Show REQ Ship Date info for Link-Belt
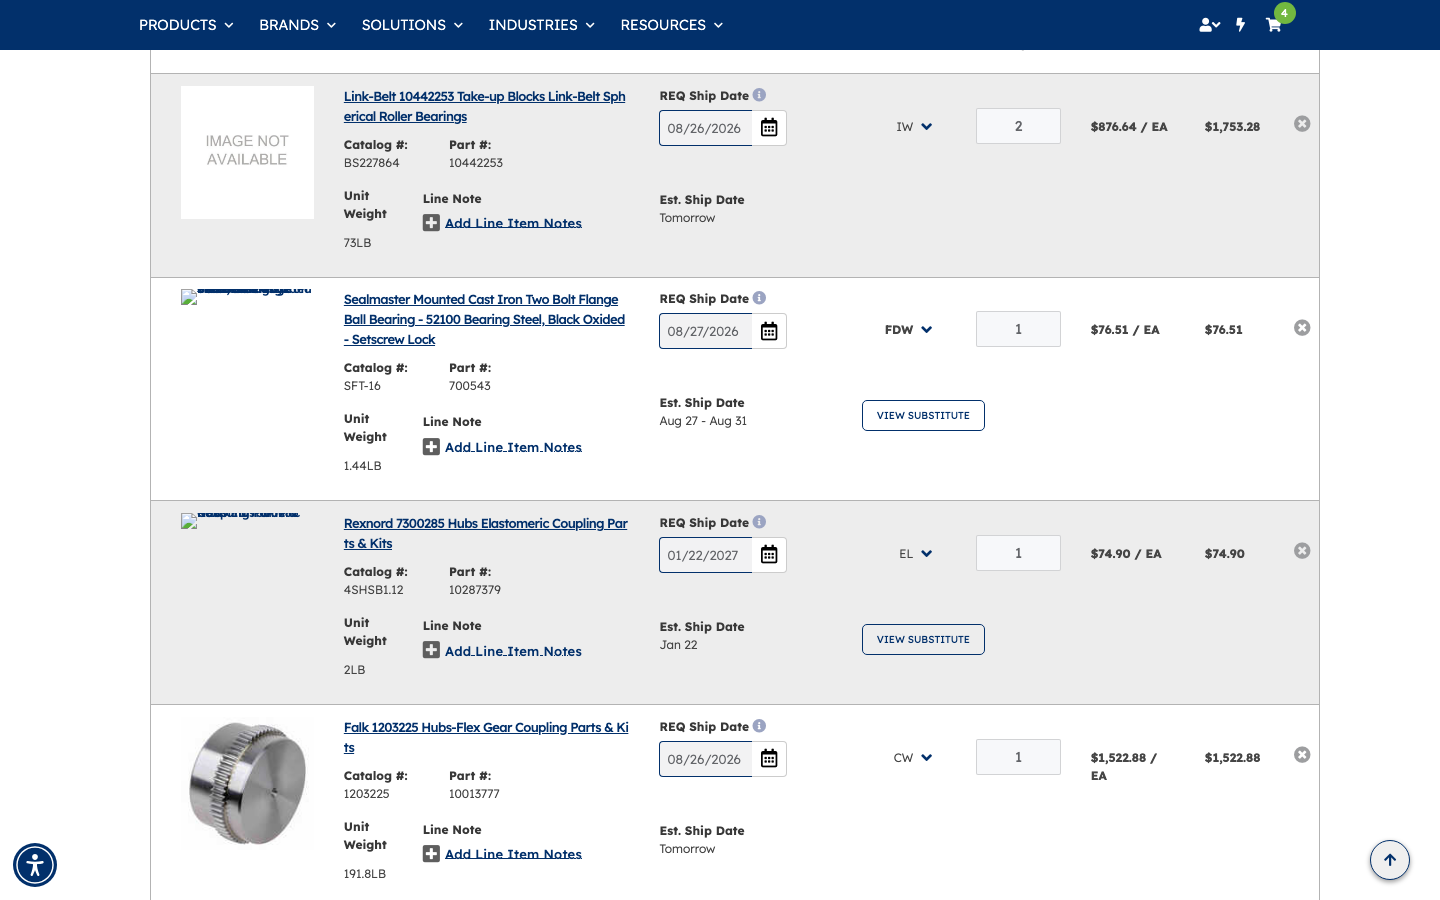 tap(759, 95)
